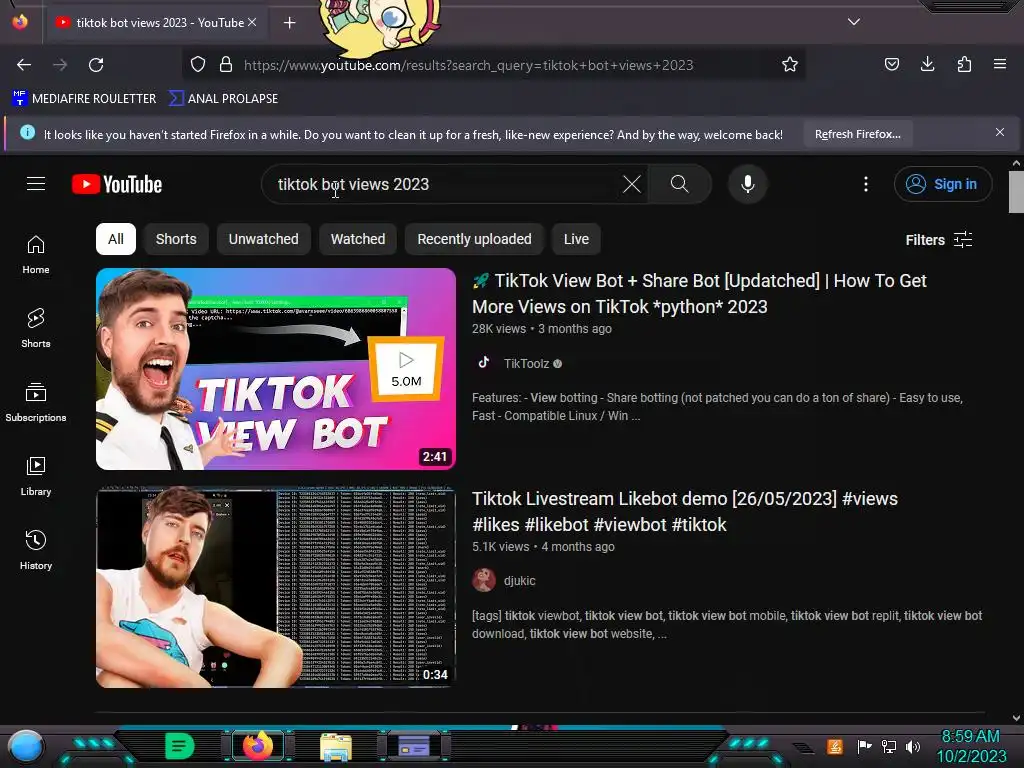This screenshot has height=768, width=1024.
Task: Select the Recently uploaded chip
Action: [x=474, y=239]
